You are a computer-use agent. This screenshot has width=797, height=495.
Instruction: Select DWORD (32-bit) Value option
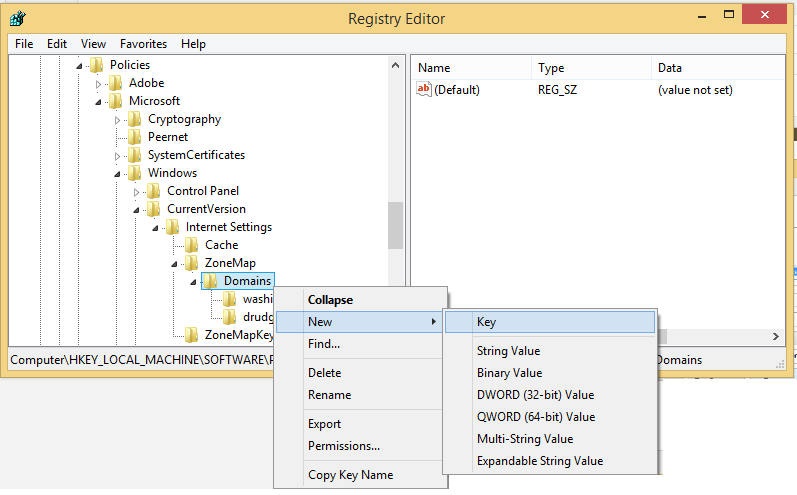(x=535, y=395)
